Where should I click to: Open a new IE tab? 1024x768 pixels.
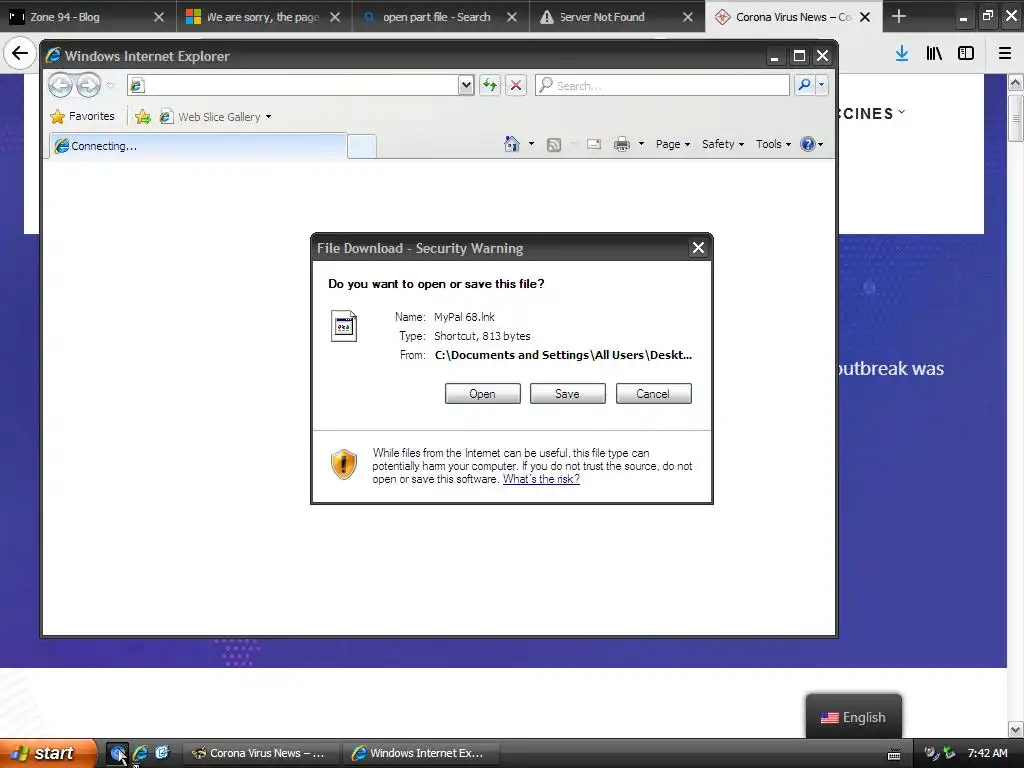(x=362, y=146)
